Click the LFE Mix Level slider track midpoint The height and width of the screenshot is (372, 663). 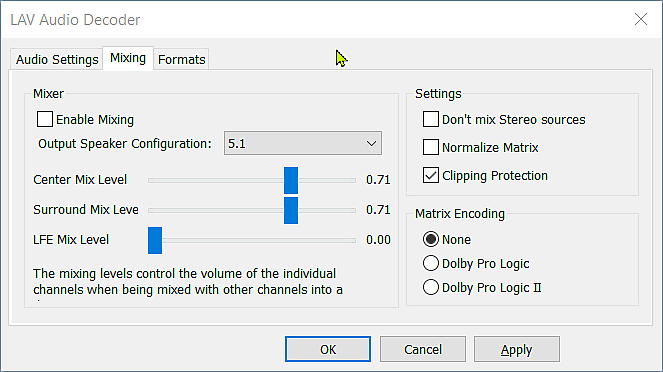point(252,240)
